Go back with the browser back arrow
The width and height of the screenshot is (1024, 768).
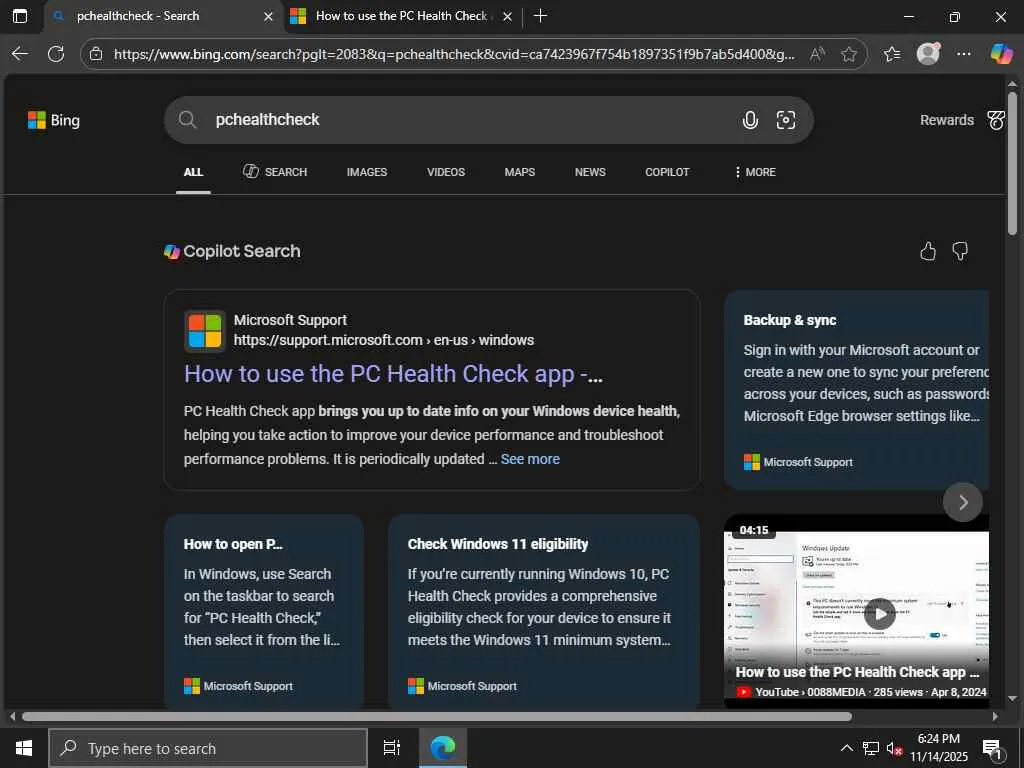[x=20, y=54]
